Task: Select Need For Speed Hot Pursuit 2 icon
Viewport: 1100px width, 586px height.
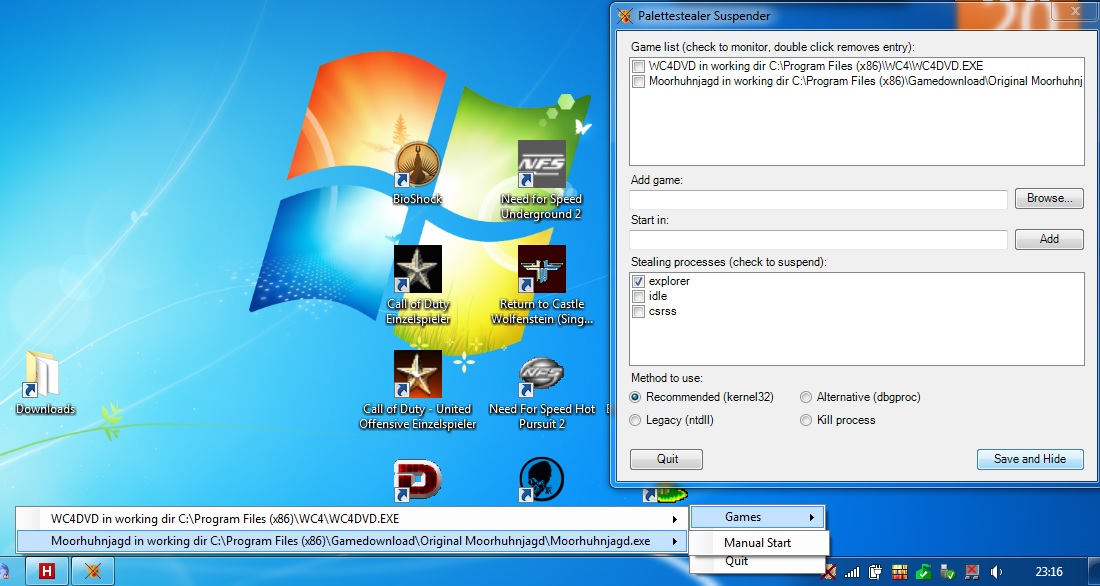Action: [x=542, y=392]
